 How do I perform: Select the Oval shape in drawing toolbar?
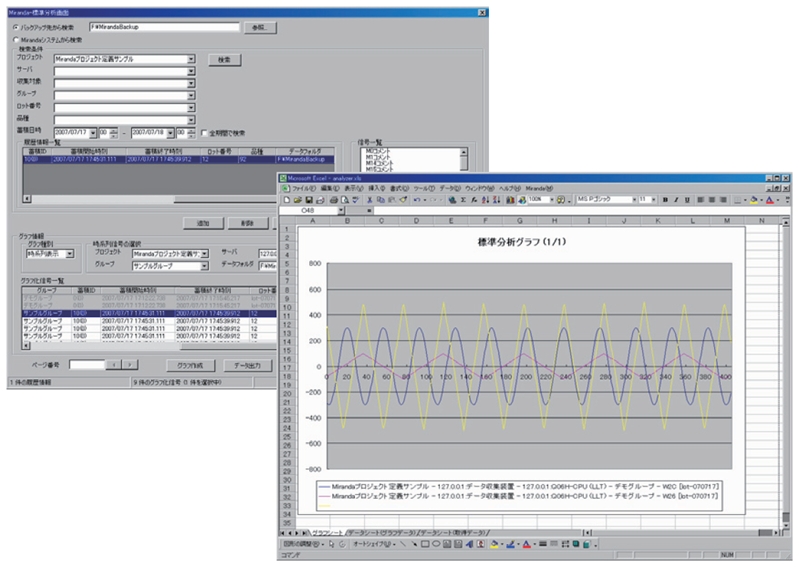[x=435, y=544]
